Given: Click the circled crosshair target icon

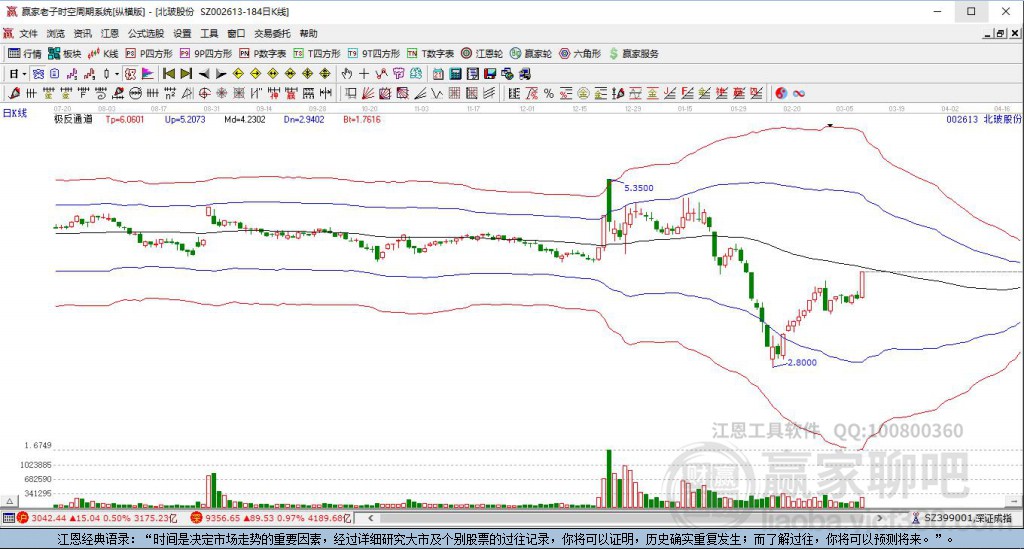Looking at the screenshot, I should click(204, 93).
